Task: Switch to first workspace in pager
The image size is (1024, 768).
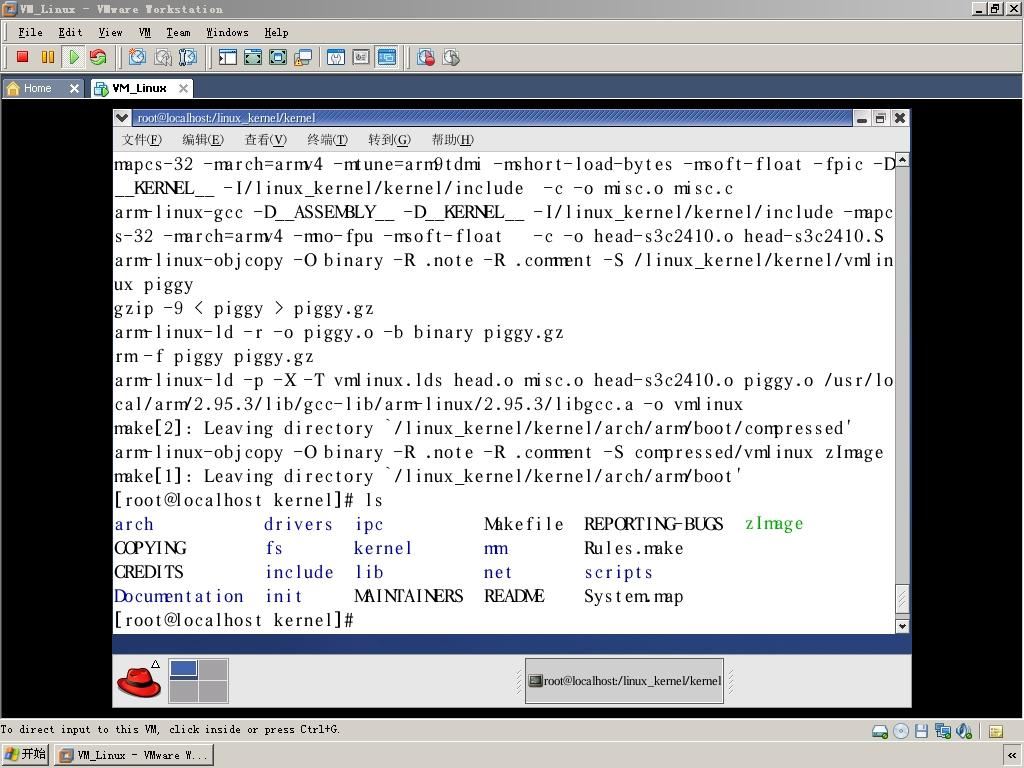Action: pyautogui.click(x=184, y=669)
